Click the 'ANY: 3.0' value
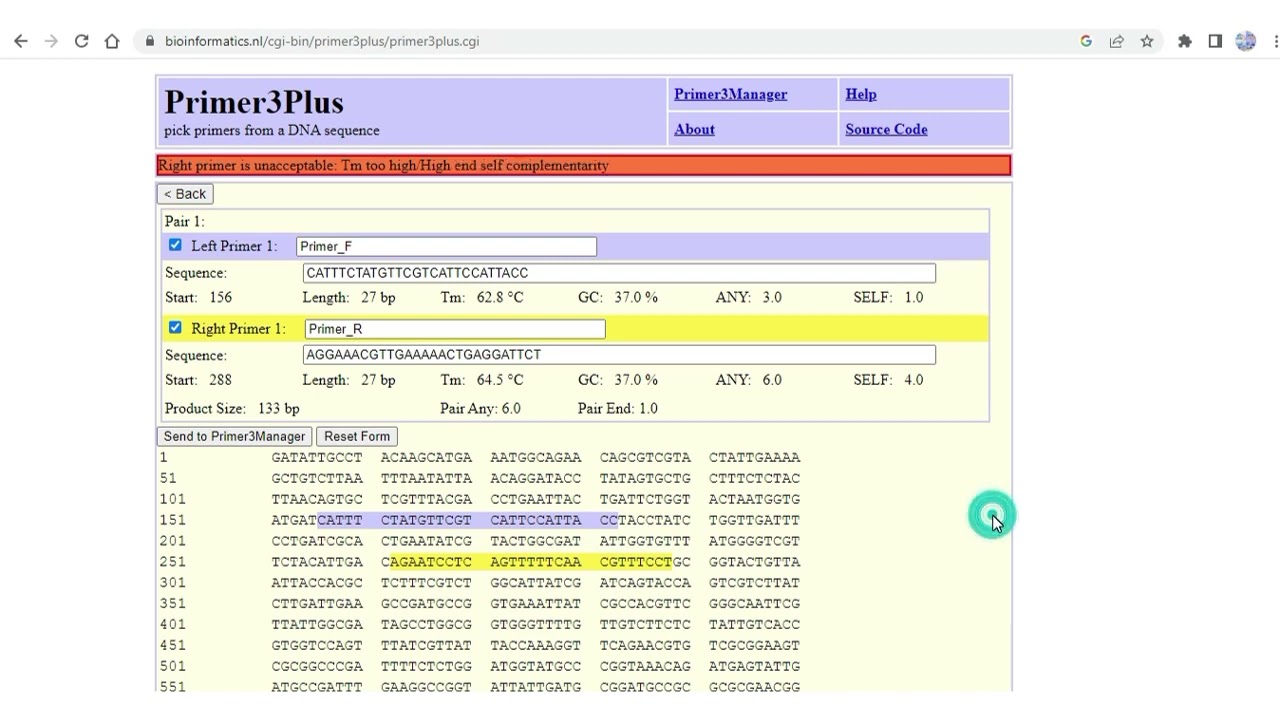Image resolution: width=1280 pixels, height=720 pixels. click(748, 297)
